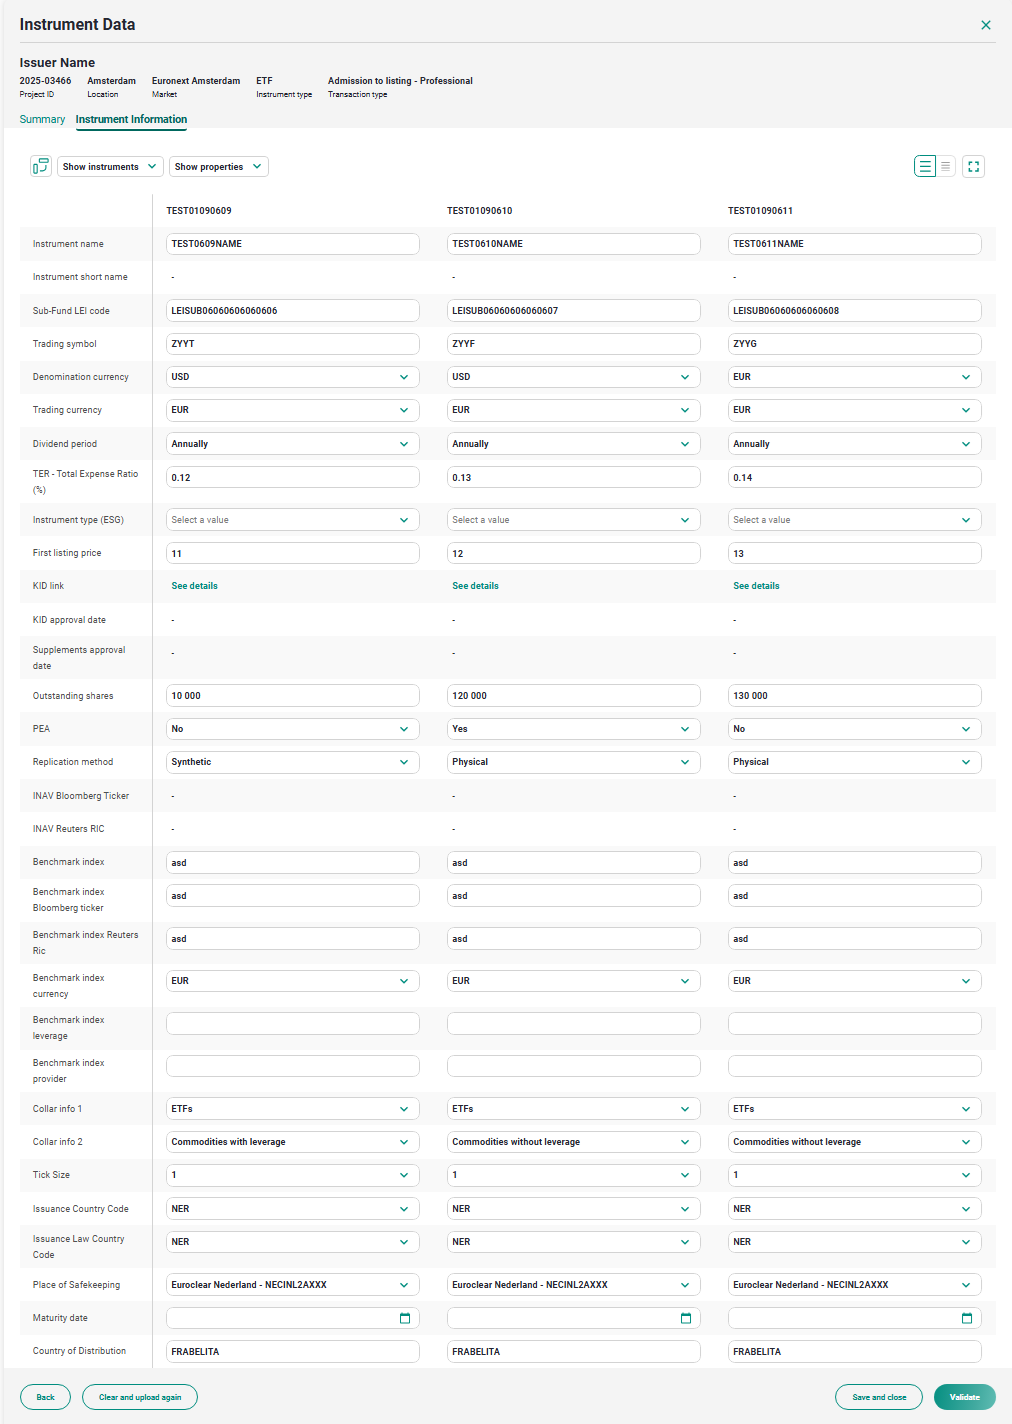Switch to compact row density view
This screenshot has height=1424, width=1012.
tap(946, 166)
